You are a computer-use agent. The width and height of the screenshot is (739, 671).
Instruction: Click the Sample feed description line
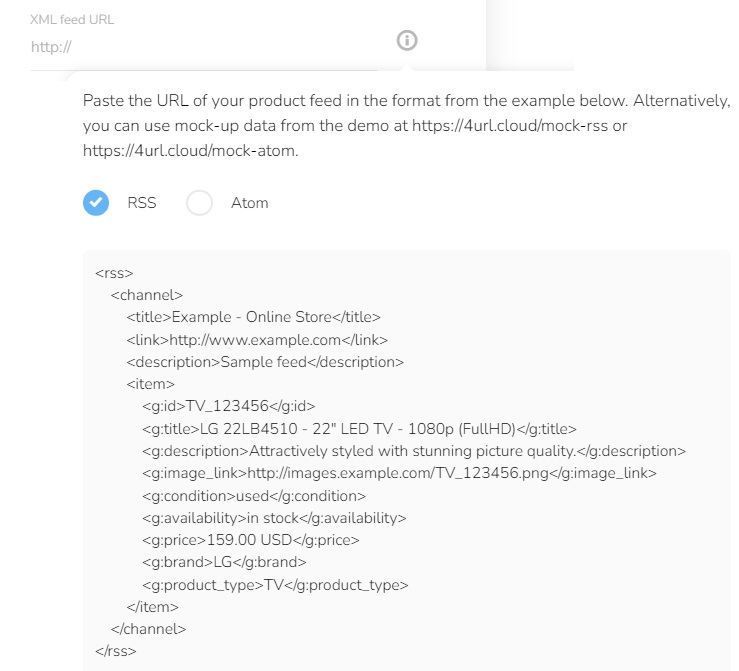[265, 362]
